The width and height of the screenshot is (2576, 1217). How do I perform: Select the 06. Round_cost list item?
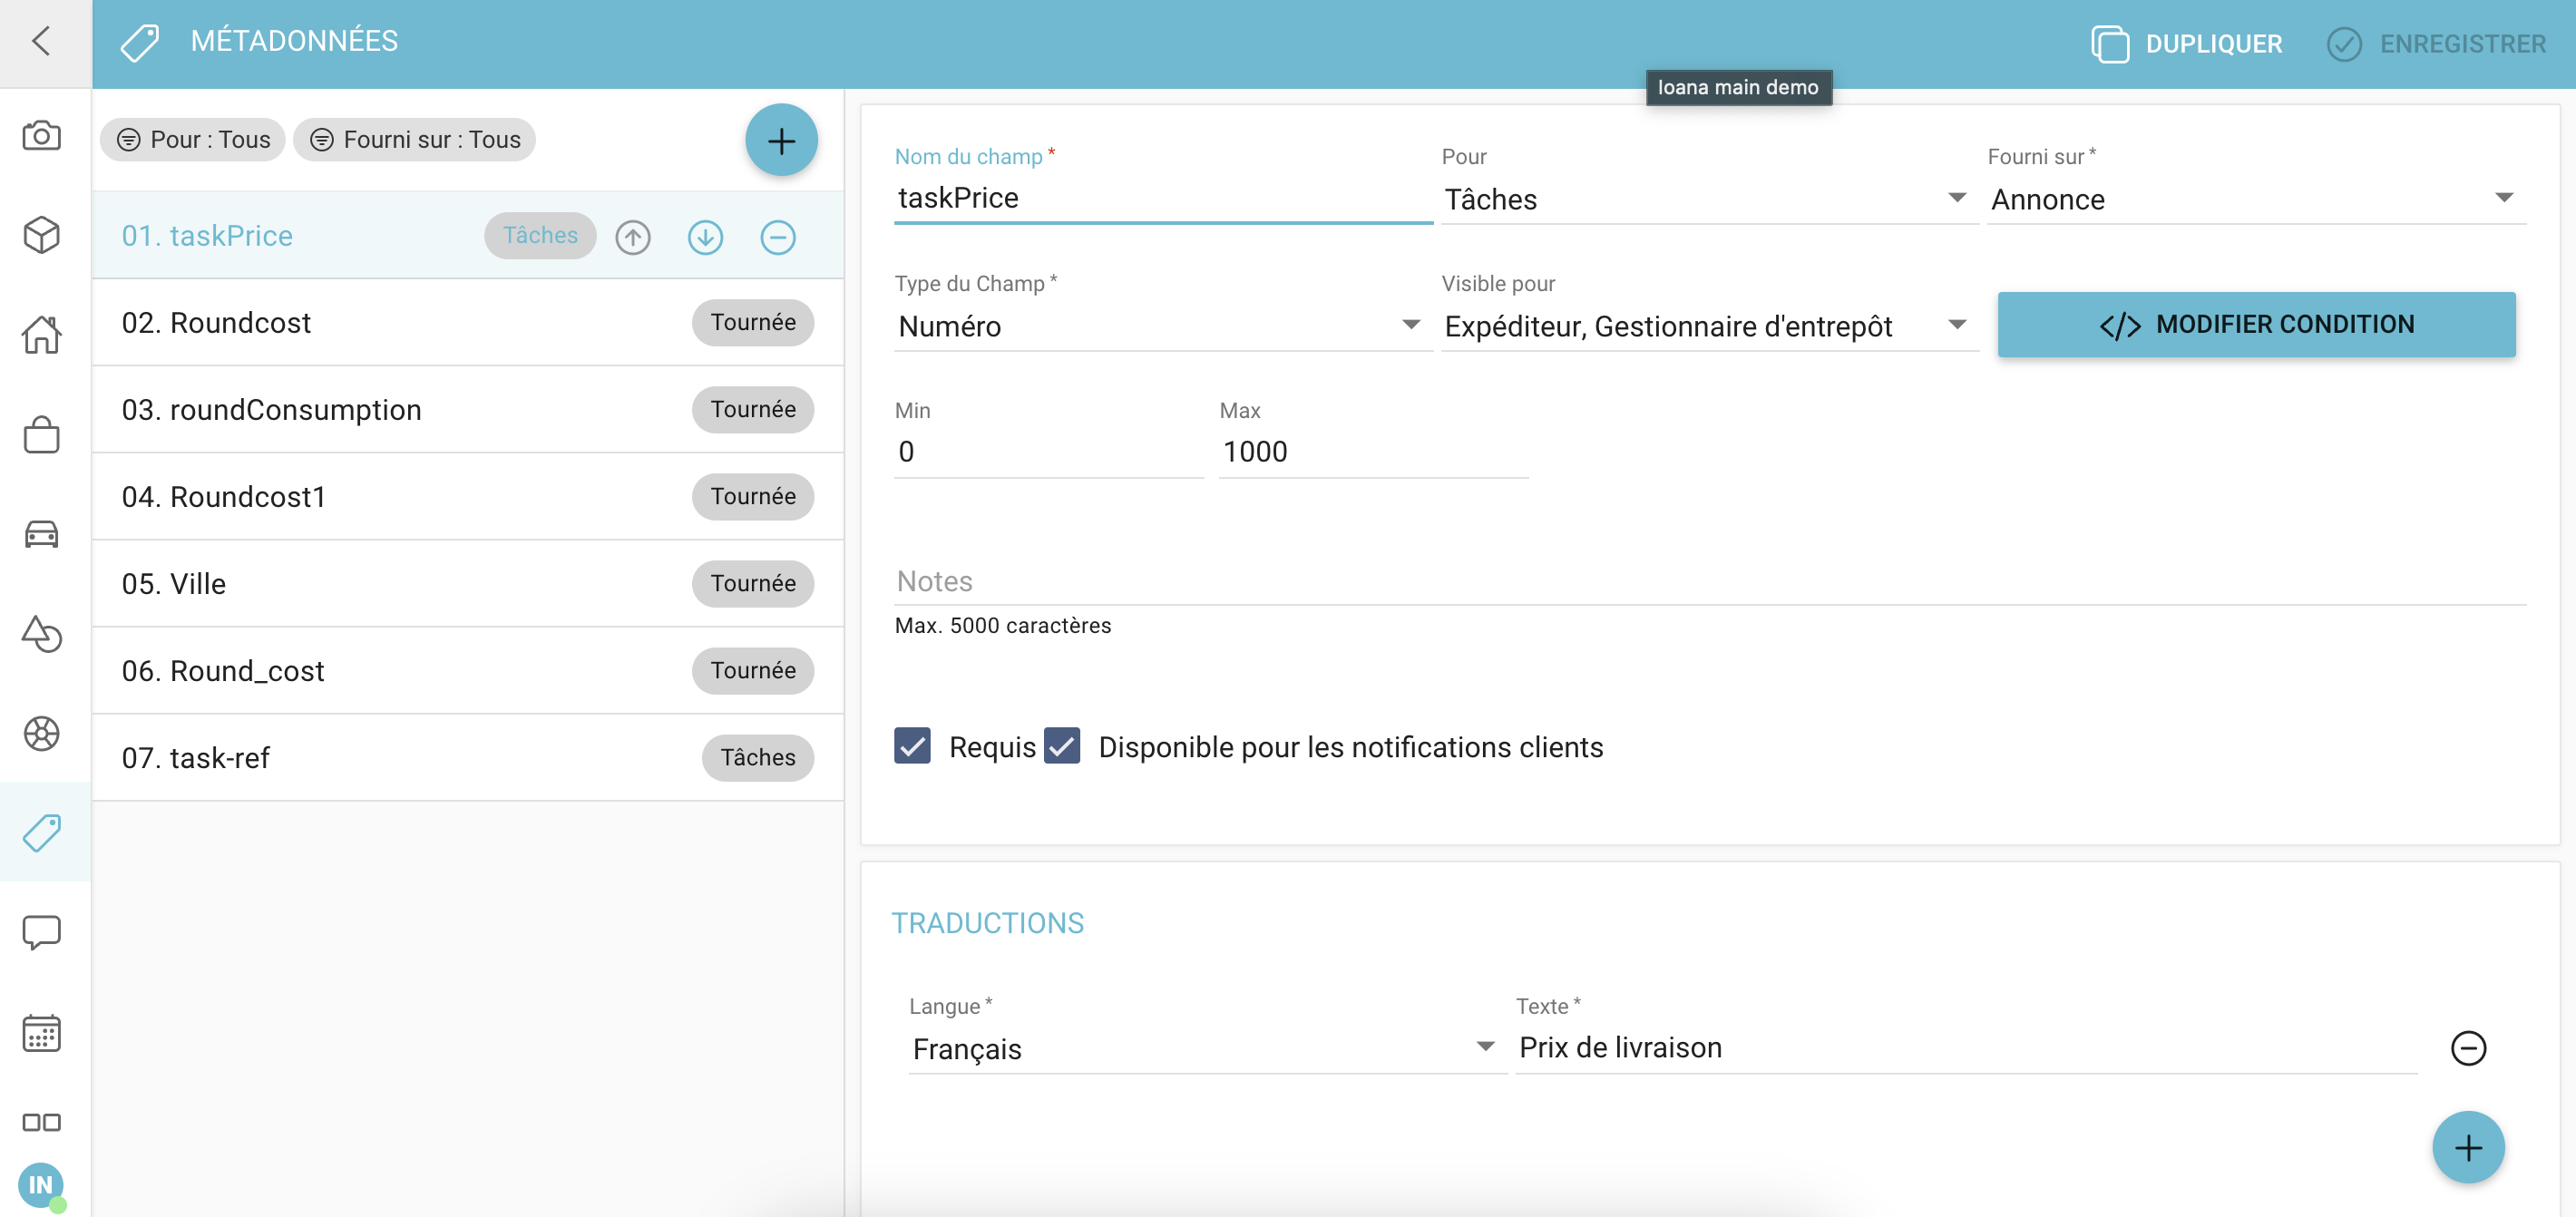(468, 671)
